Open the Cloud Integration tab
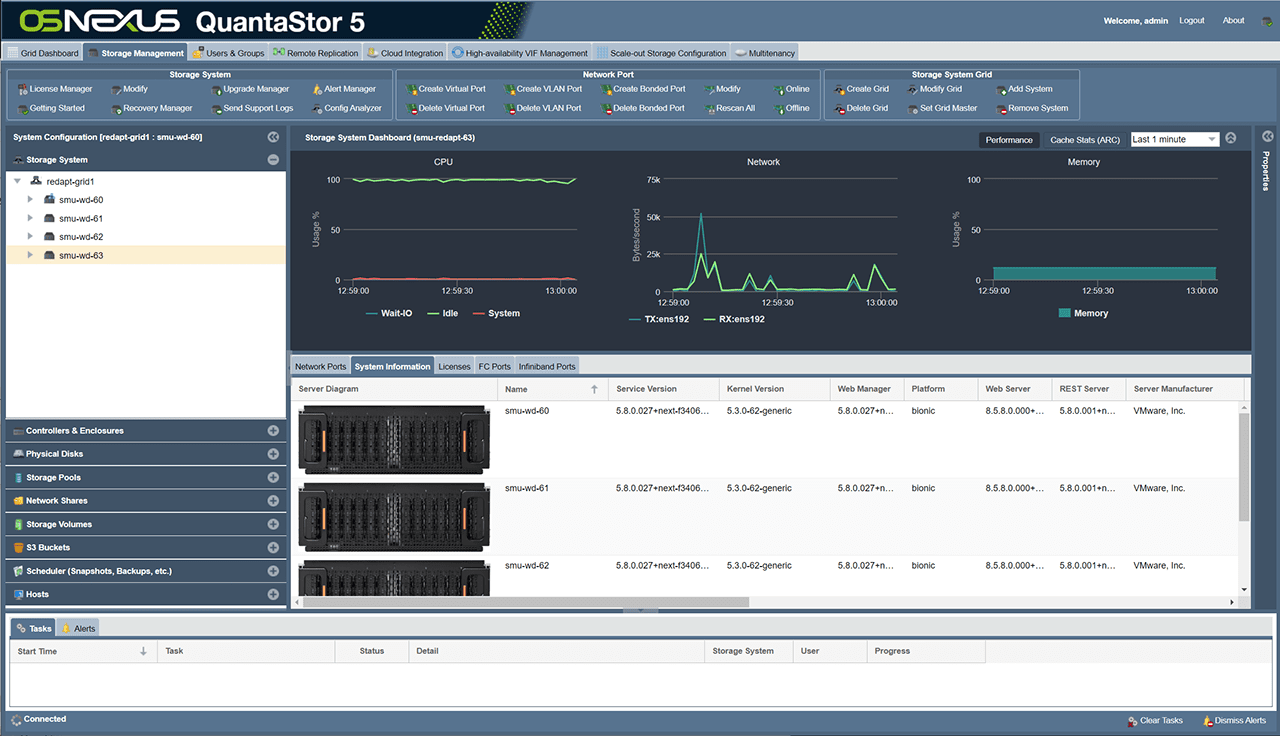Screen dimensions: 1280x736 click(x=405, y=53)
